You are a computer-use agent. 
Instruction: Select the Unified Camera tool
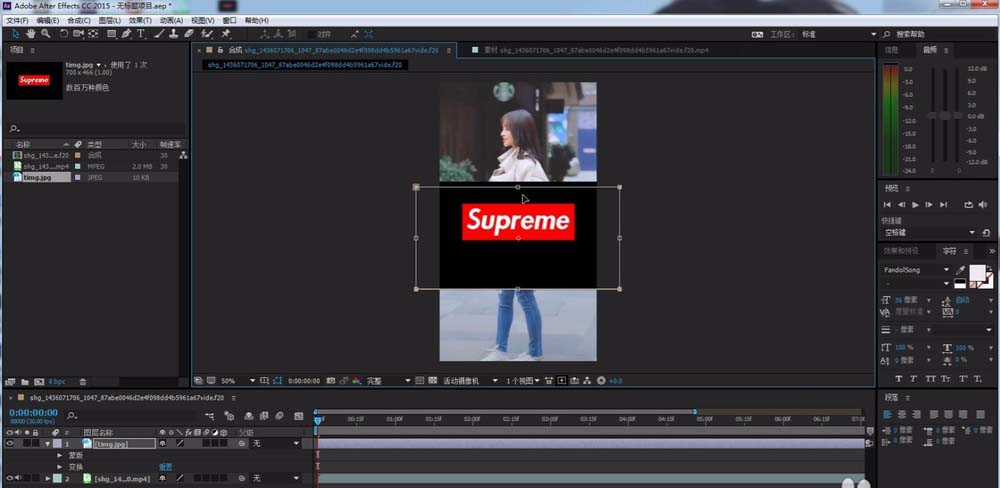pyautogui.click(x=78, y=34)
